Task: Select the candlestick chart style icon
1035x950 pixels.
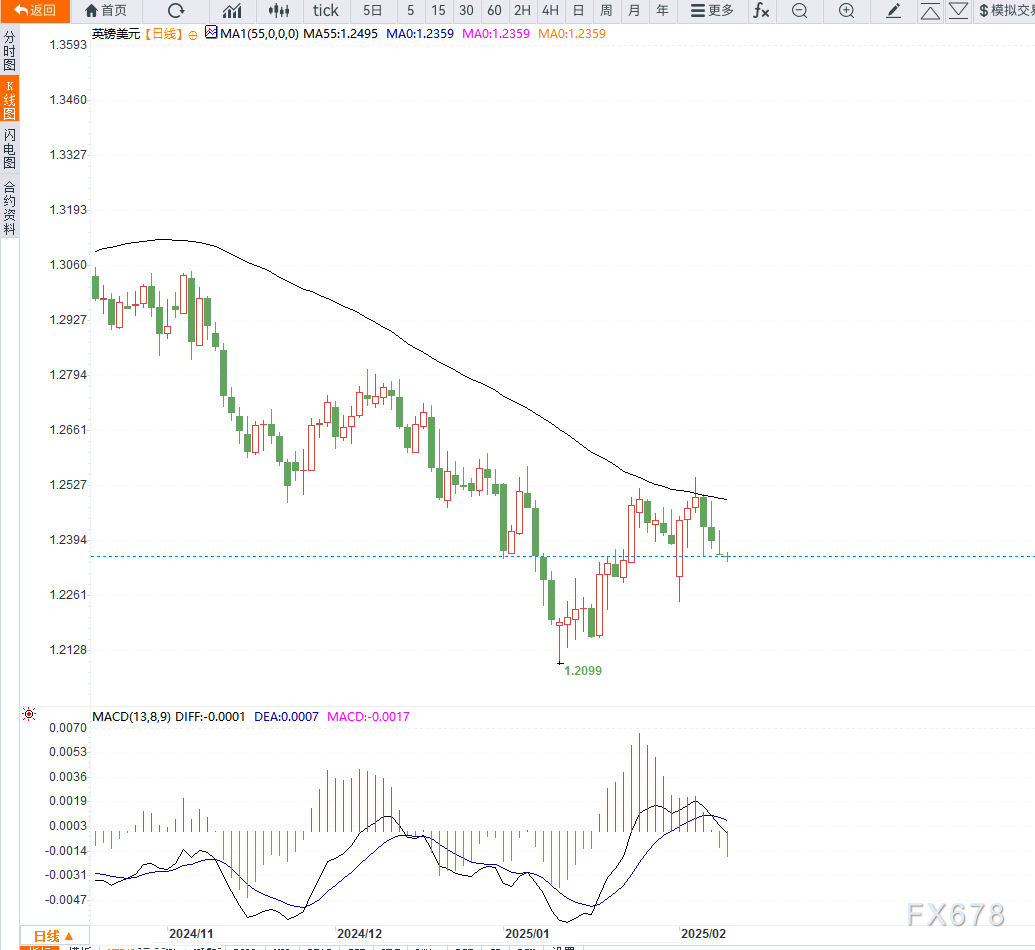Action: click(280, 11)
